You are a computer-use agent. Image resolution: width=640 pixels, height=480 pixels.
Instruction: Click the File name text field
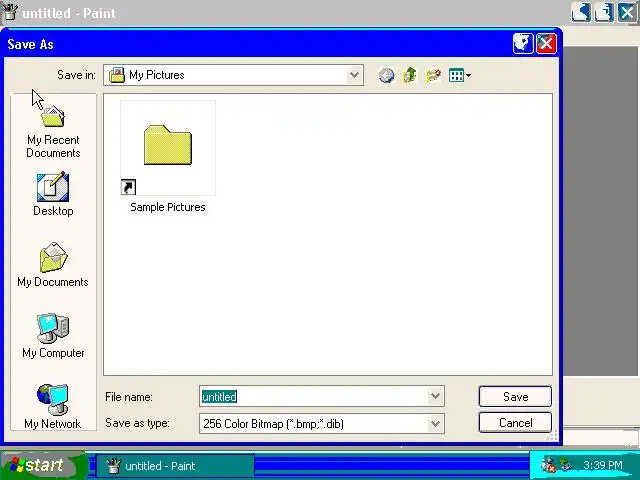tap(313, 396)
